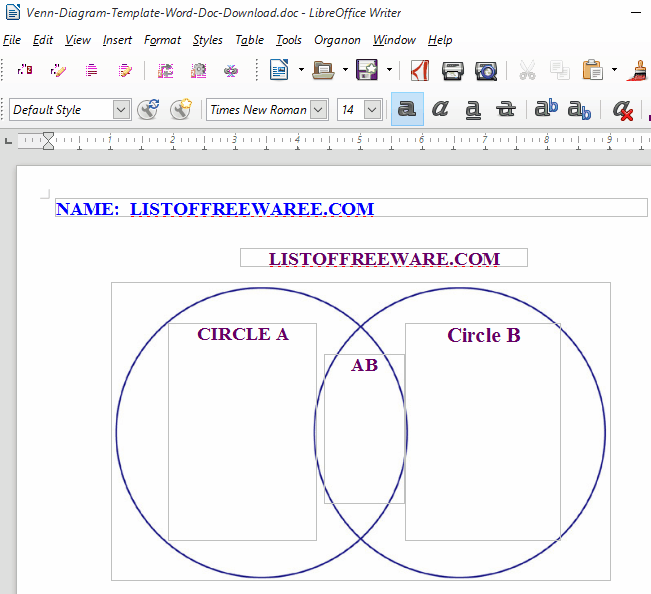Image resolution: width=651 pixels, height=594 pixels.
Task: Open the Edit menu
Action: (43, 40)
